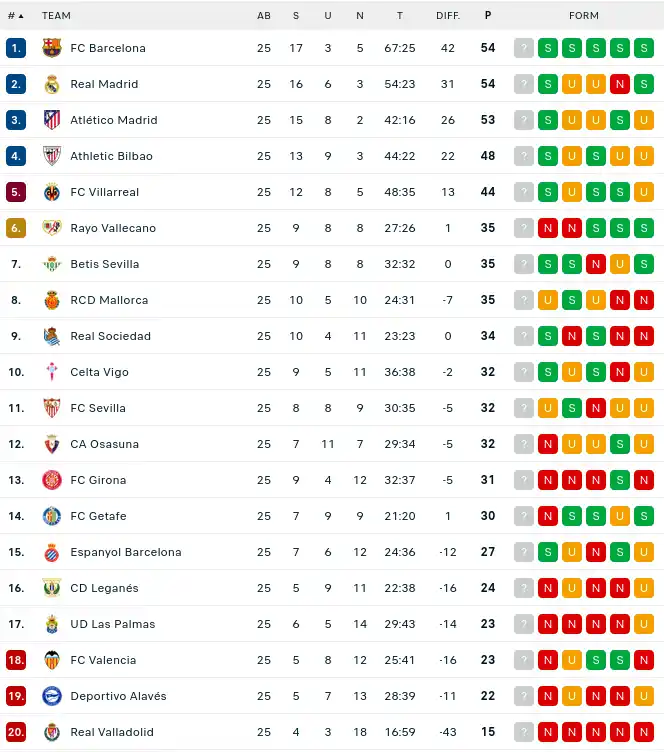The image size is (664, 752).
Task: Sort standings by AB column header
Action: (x=264, y=16)
